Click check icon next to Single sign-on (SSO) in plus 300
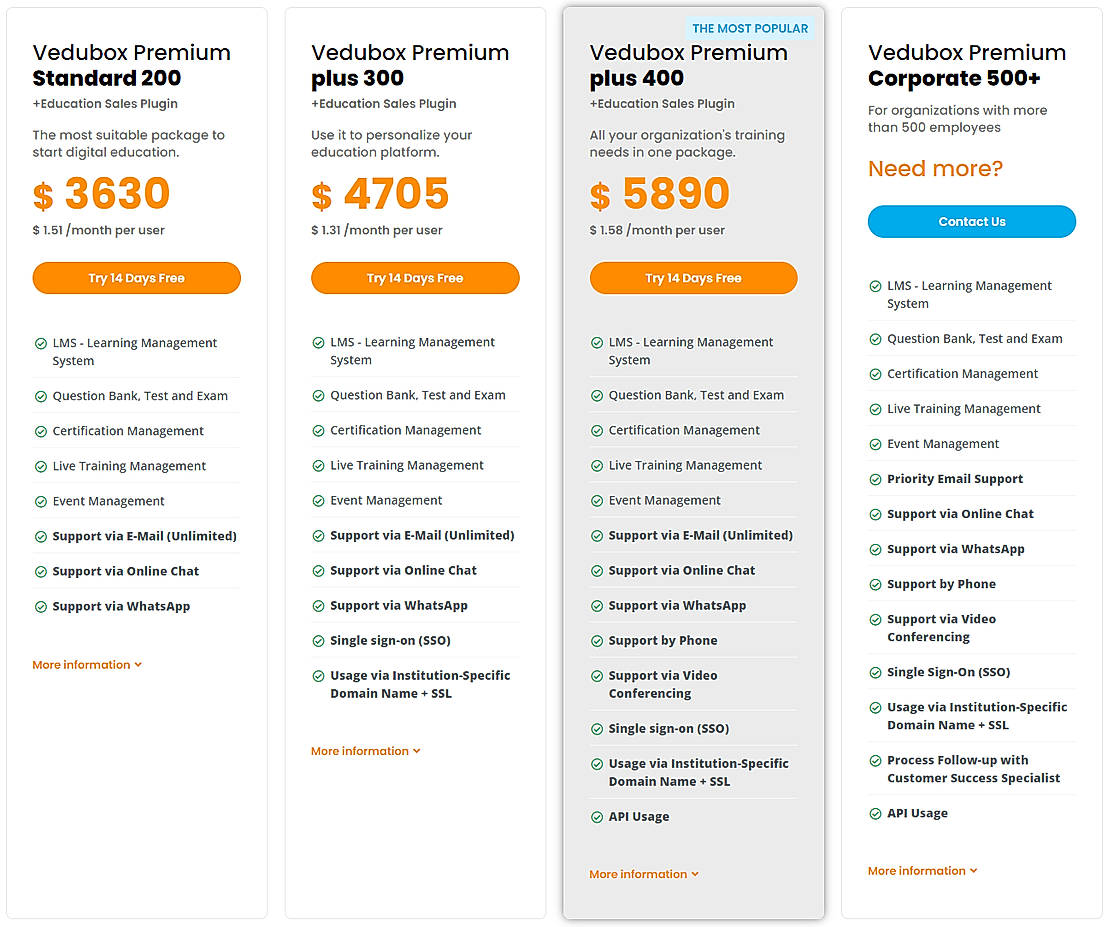Viewport: 1108px width, 927px height. [318, 641]
